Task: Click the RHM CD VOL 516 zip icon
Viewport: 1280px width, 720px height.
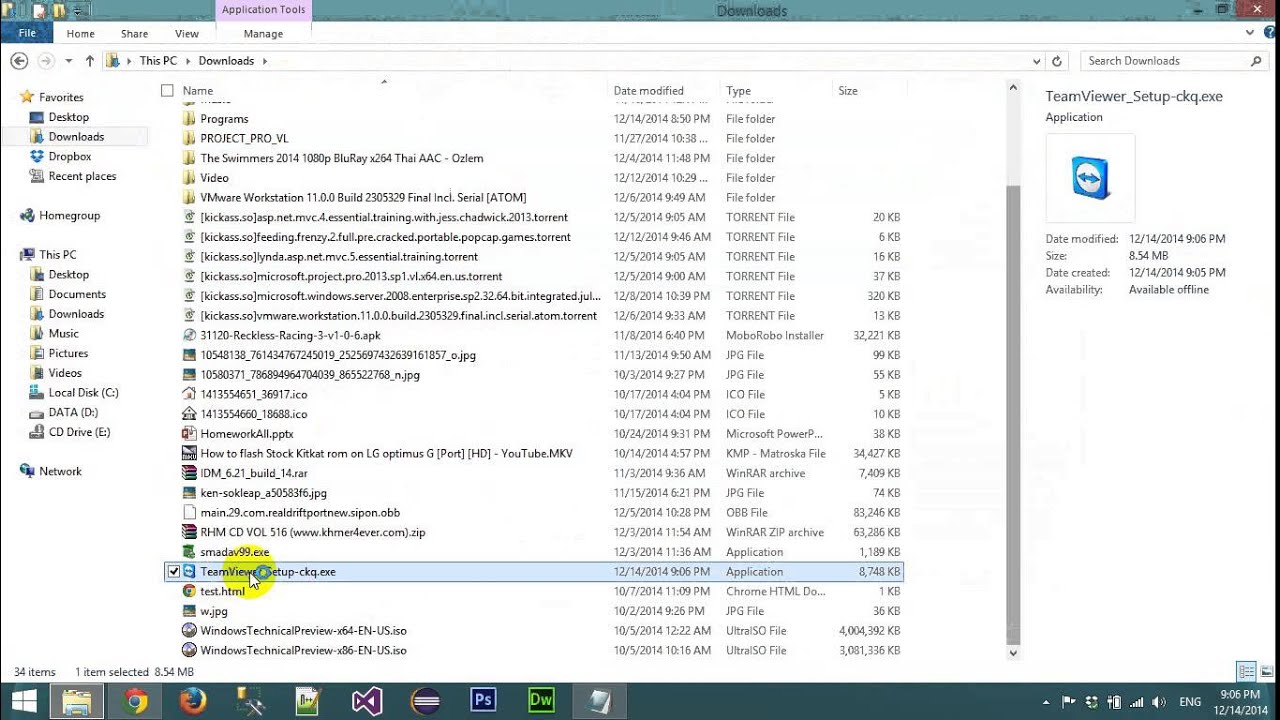Action: point(190,533)
